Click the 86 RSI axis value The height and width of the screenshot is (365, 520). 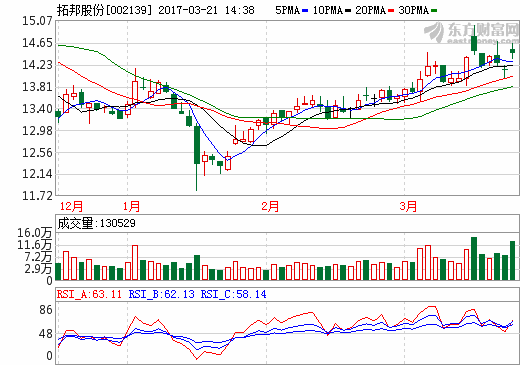(x=46, y=310)
